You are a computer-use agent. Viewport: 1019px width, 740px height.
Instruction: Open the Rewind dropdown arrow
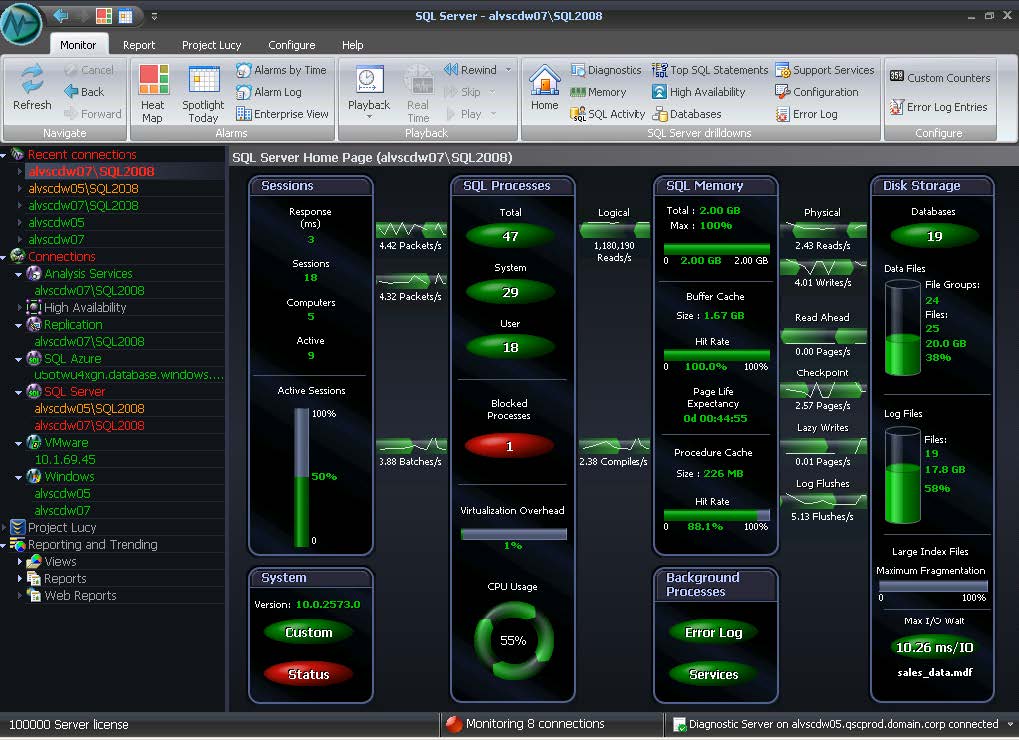(x=508, y=70)
